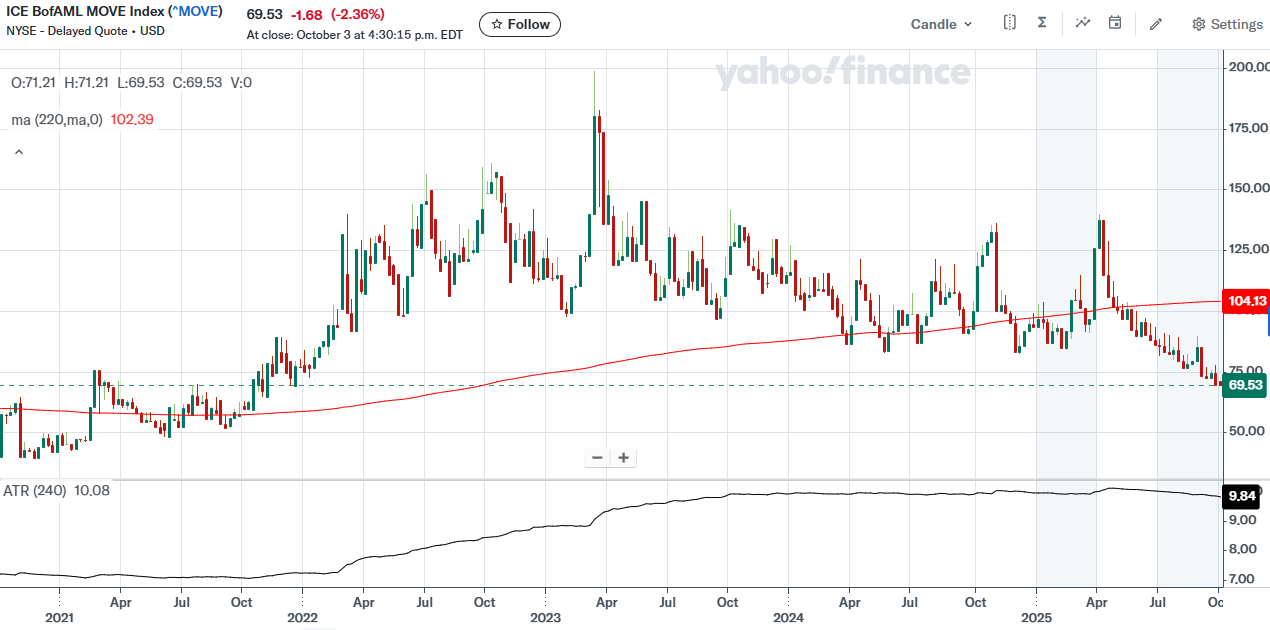Select the pencil draw tool

1156,24
